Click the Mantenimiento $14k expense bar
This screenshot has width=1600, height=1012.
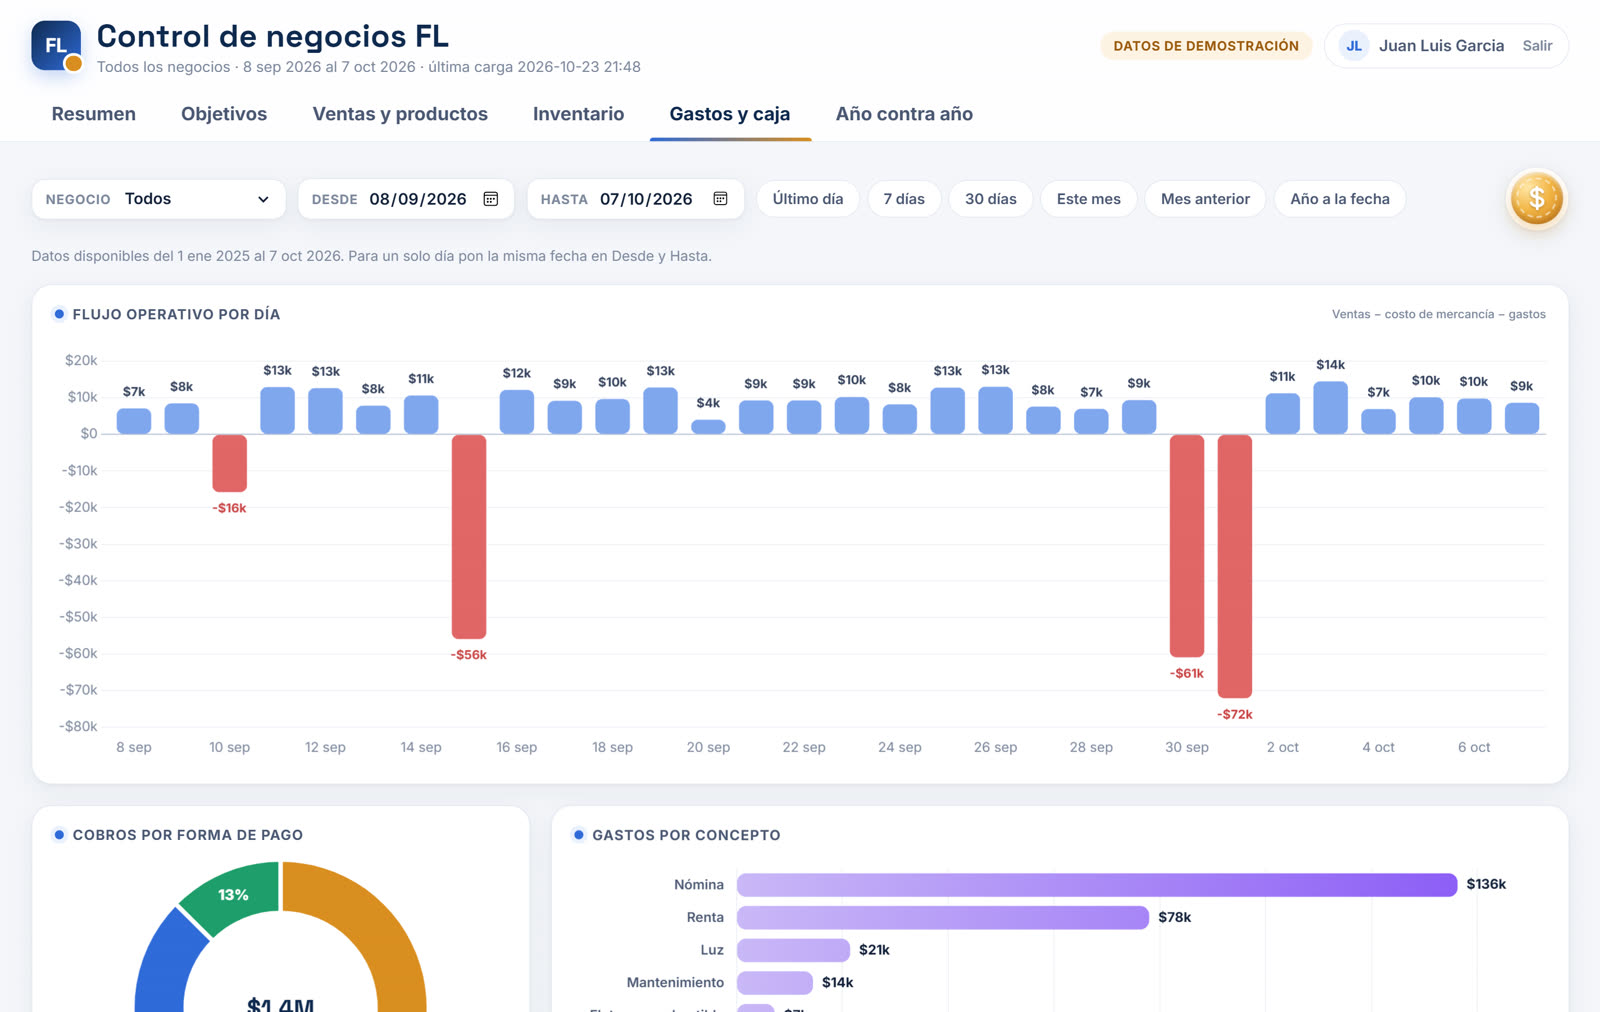[x=775, y=982]
